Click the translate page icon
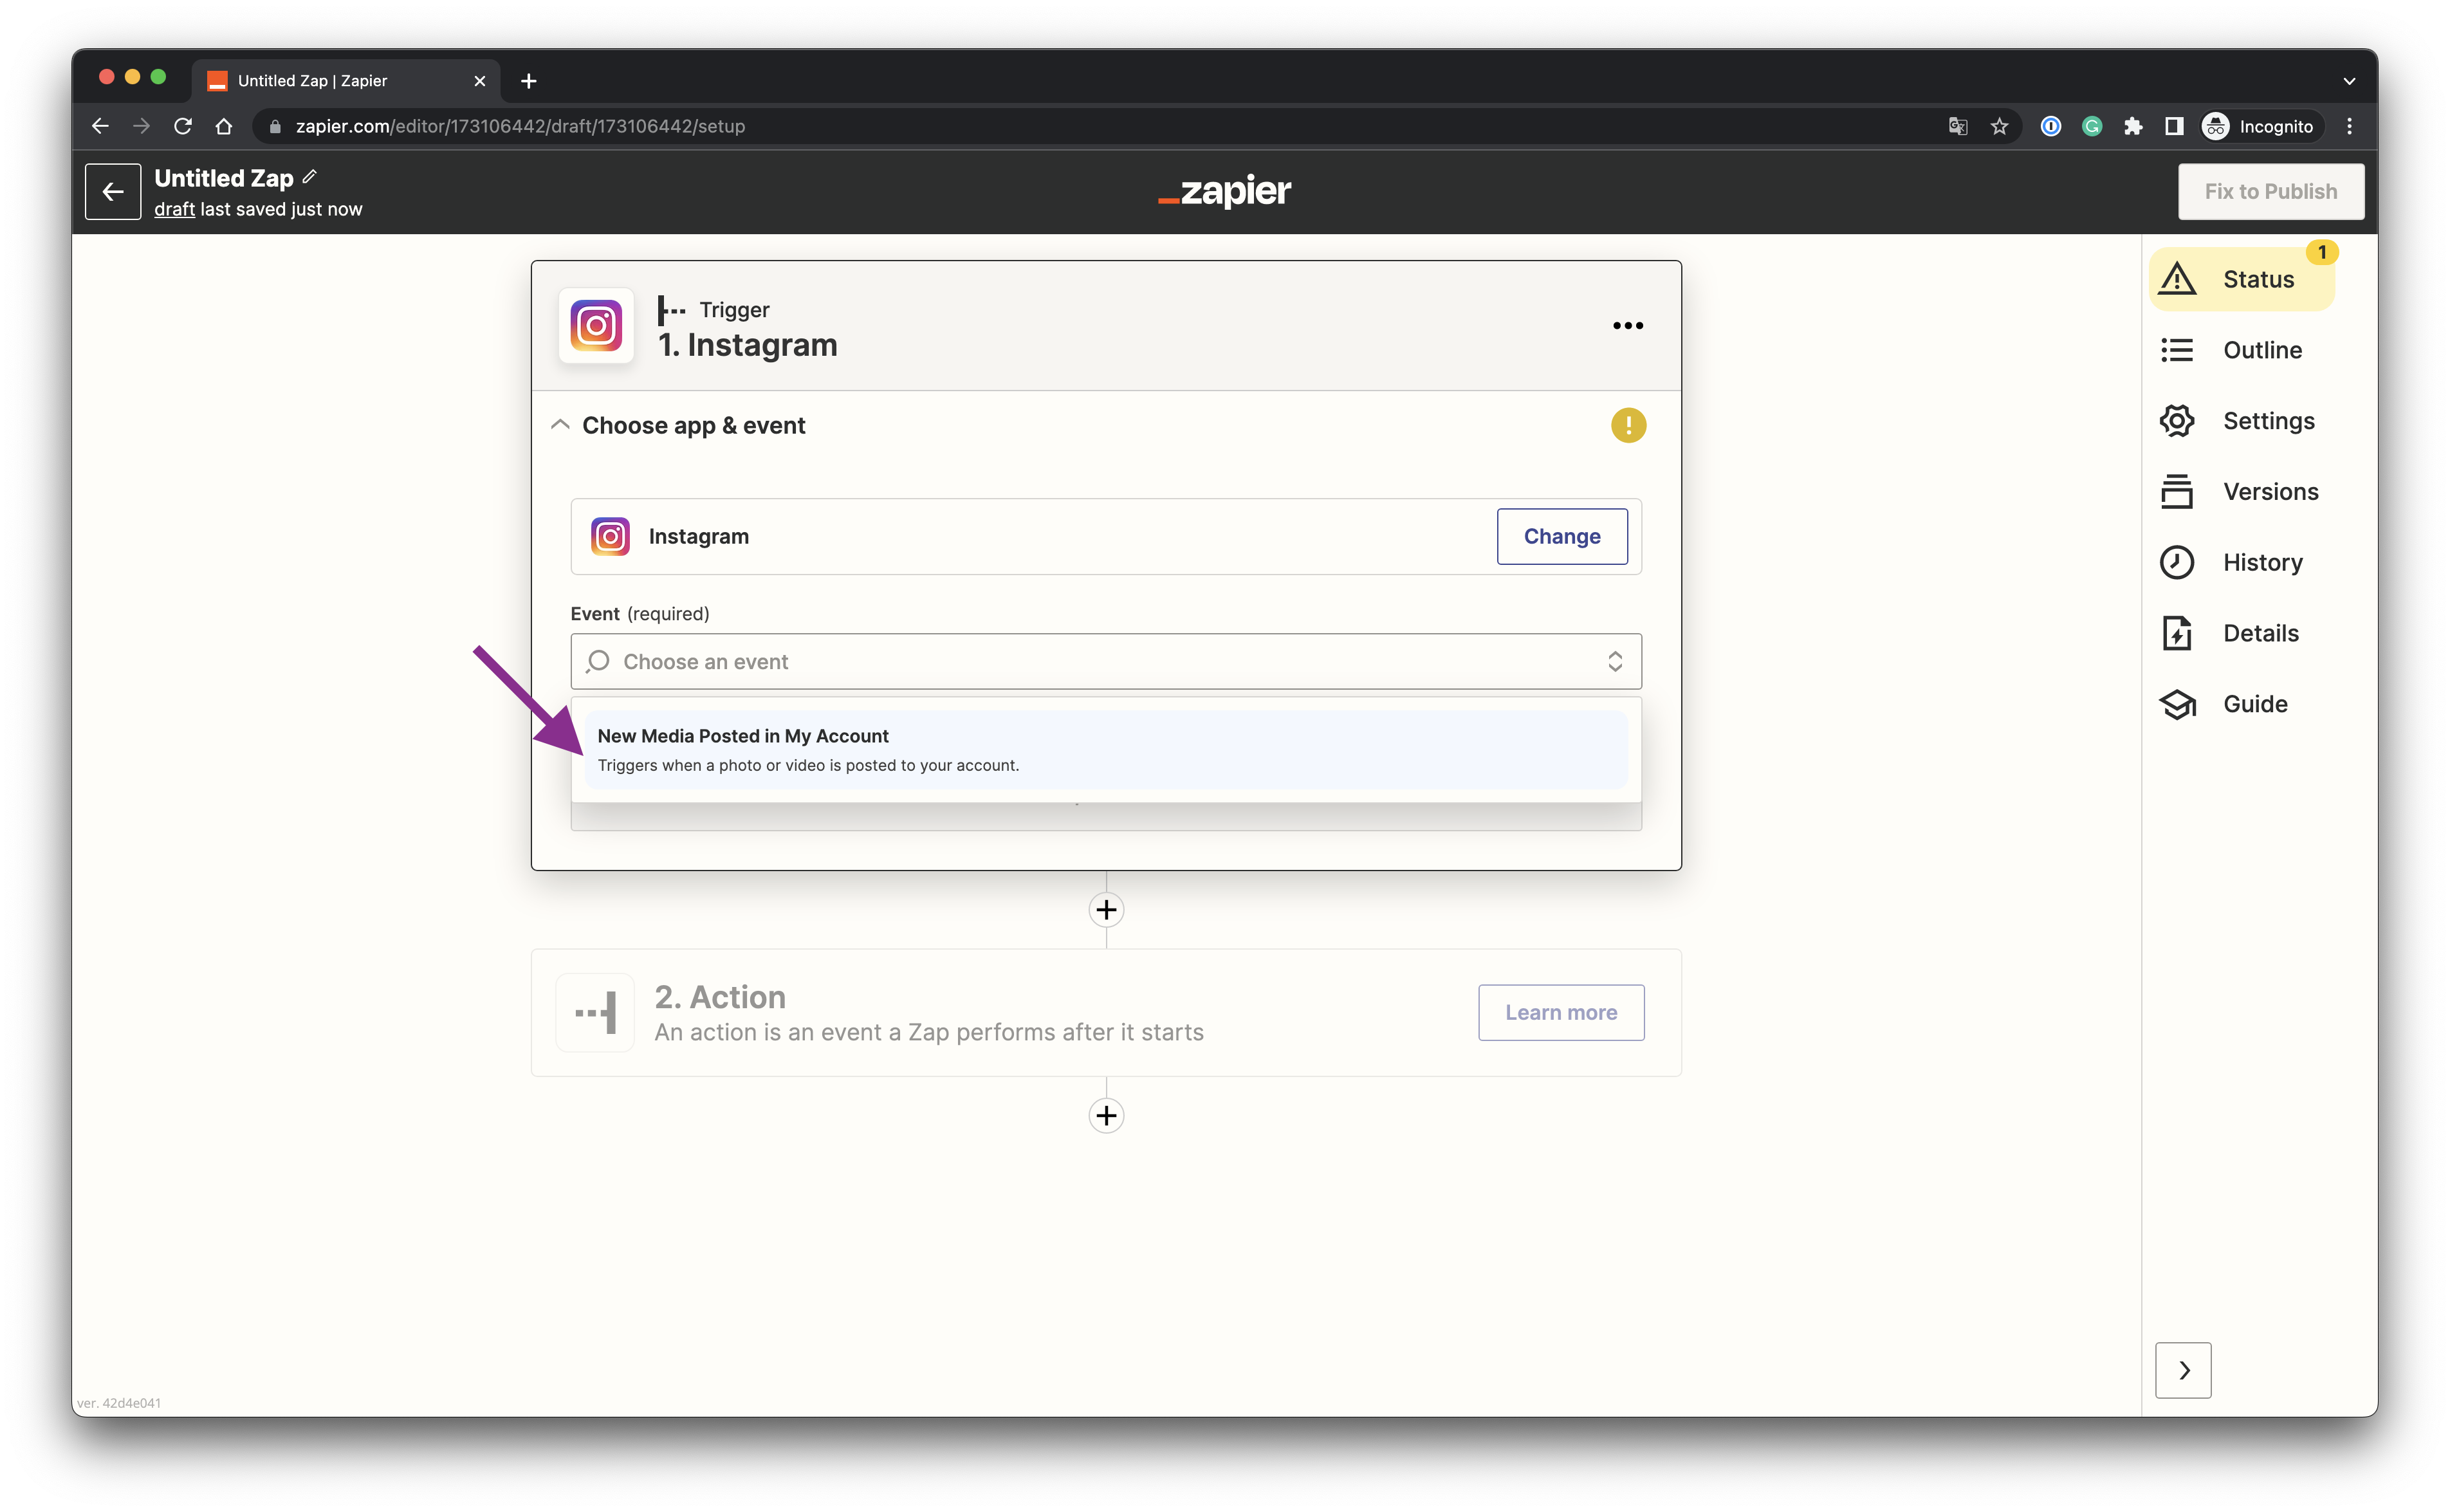Screen dimensions: 2450x1512 coord(1958,126)
